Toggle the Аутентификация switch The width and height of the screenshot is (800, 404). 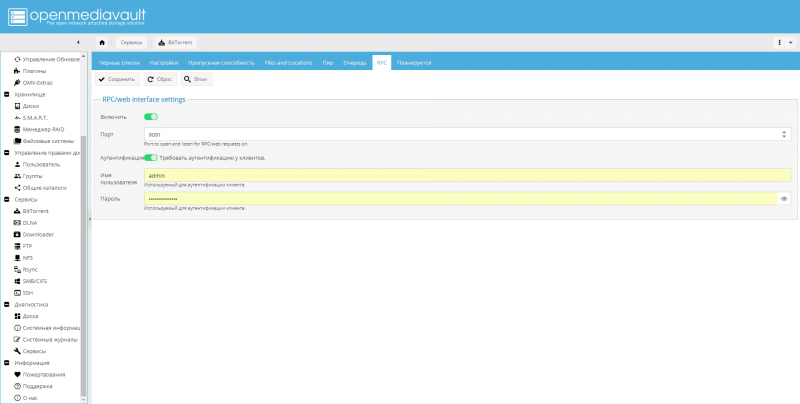coord(151,158)
